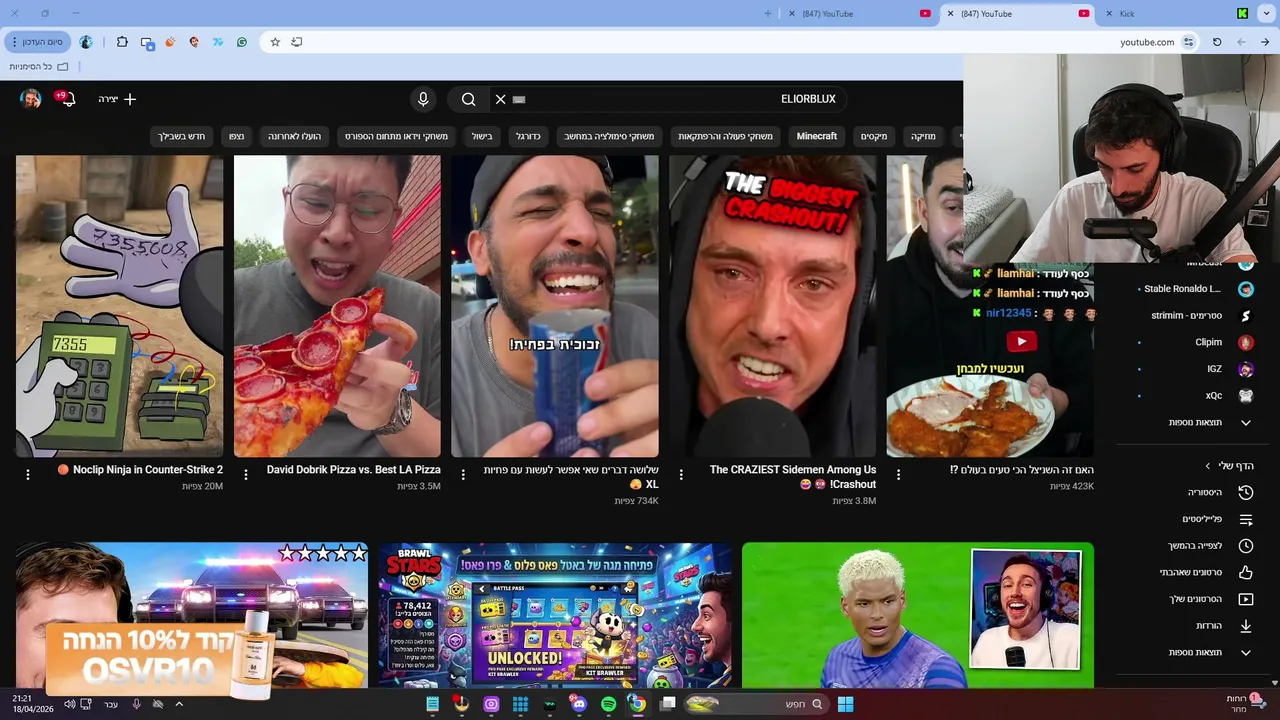
Task: Select the 'משחקי סימולציה במחשב' filter chip
Action: pos(609,136)
